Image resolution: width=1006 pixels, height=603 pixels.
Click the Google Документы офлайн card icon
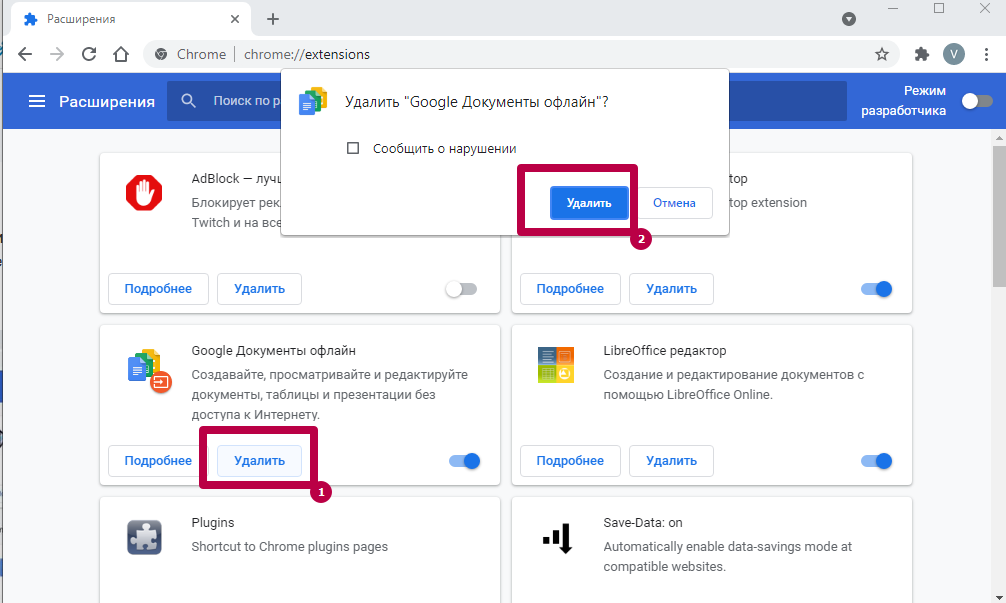pyautogui.click(x=149, y=371)
